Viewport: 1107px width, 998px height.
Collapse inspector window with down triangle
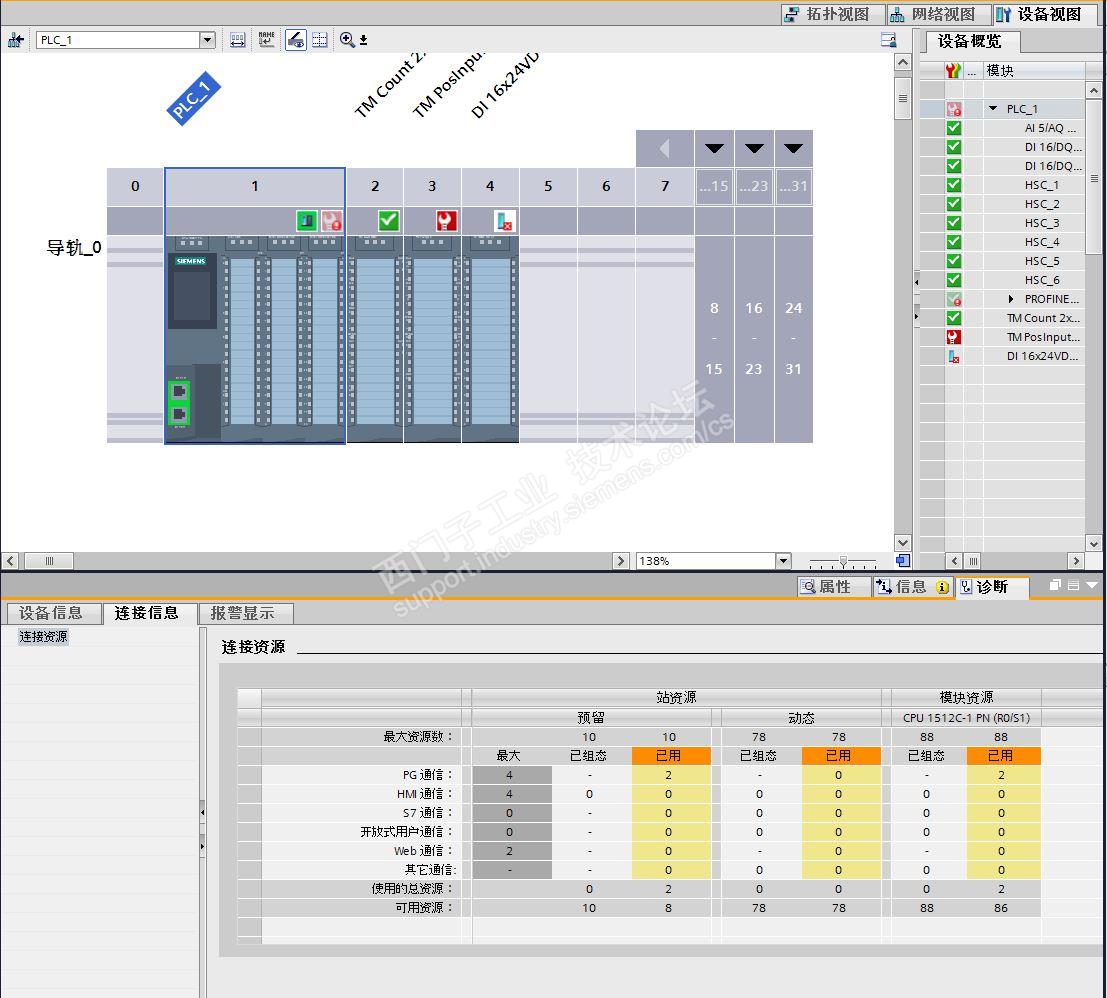[x=1092, y=585]
